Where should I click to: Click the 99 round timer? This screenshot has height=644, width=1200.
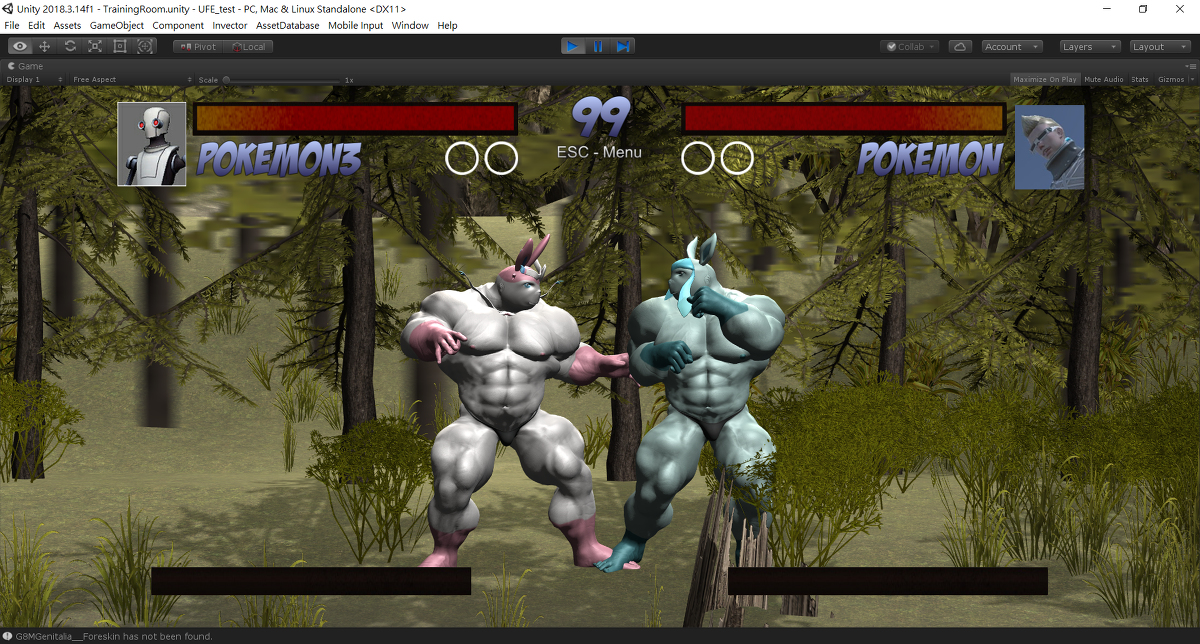point(600,117)
